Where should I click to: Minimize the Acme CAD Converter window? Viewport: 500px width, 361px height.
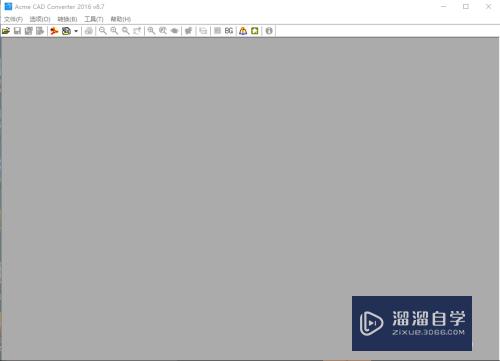click(x=444, y=6)
